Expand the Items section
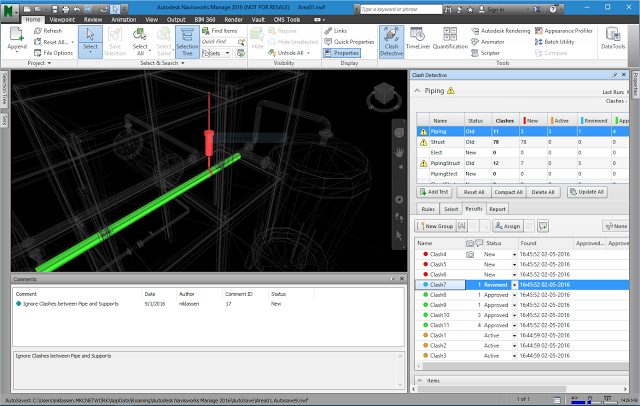640x406 pixels. point(420,381)
